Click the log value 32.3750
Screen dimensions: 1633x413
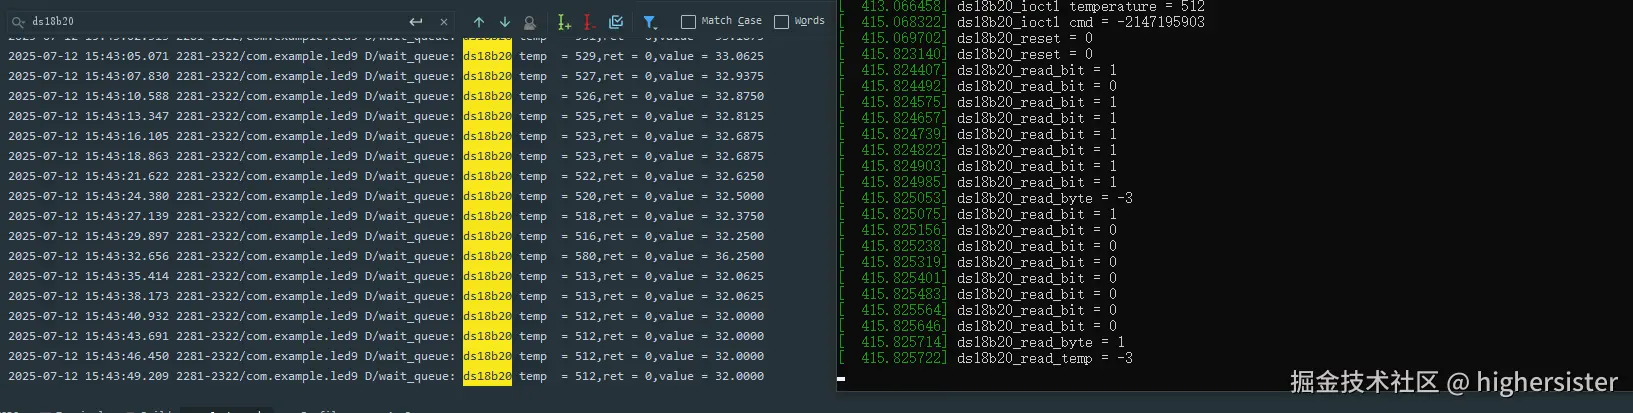pyautogui.click(x=739, y=216)
